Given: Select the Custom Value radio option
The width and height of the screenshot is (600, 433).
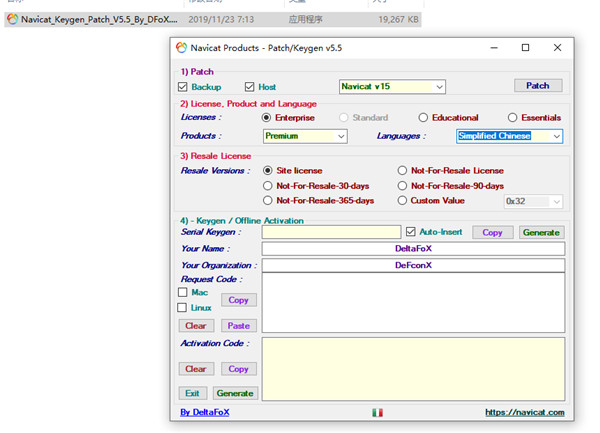Looking at the screenshot, I should click(403, 201).
